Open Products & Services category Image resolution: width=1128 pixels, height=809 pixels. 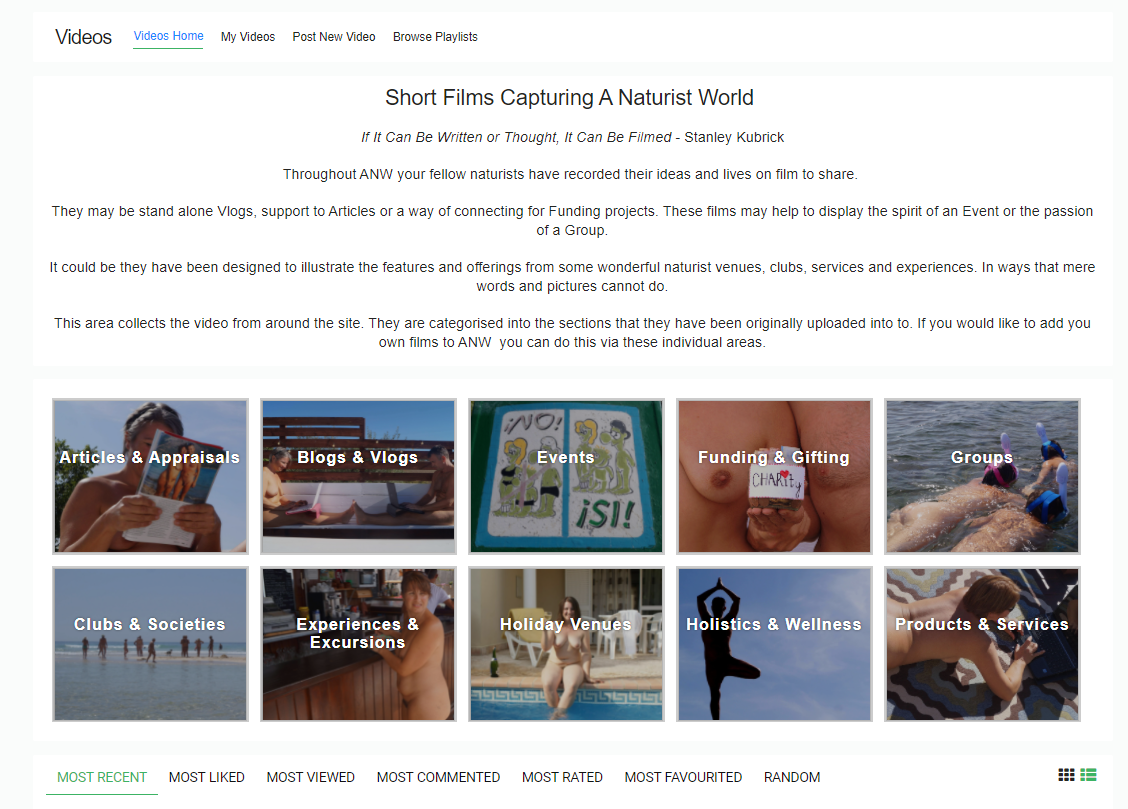point(982,644)
